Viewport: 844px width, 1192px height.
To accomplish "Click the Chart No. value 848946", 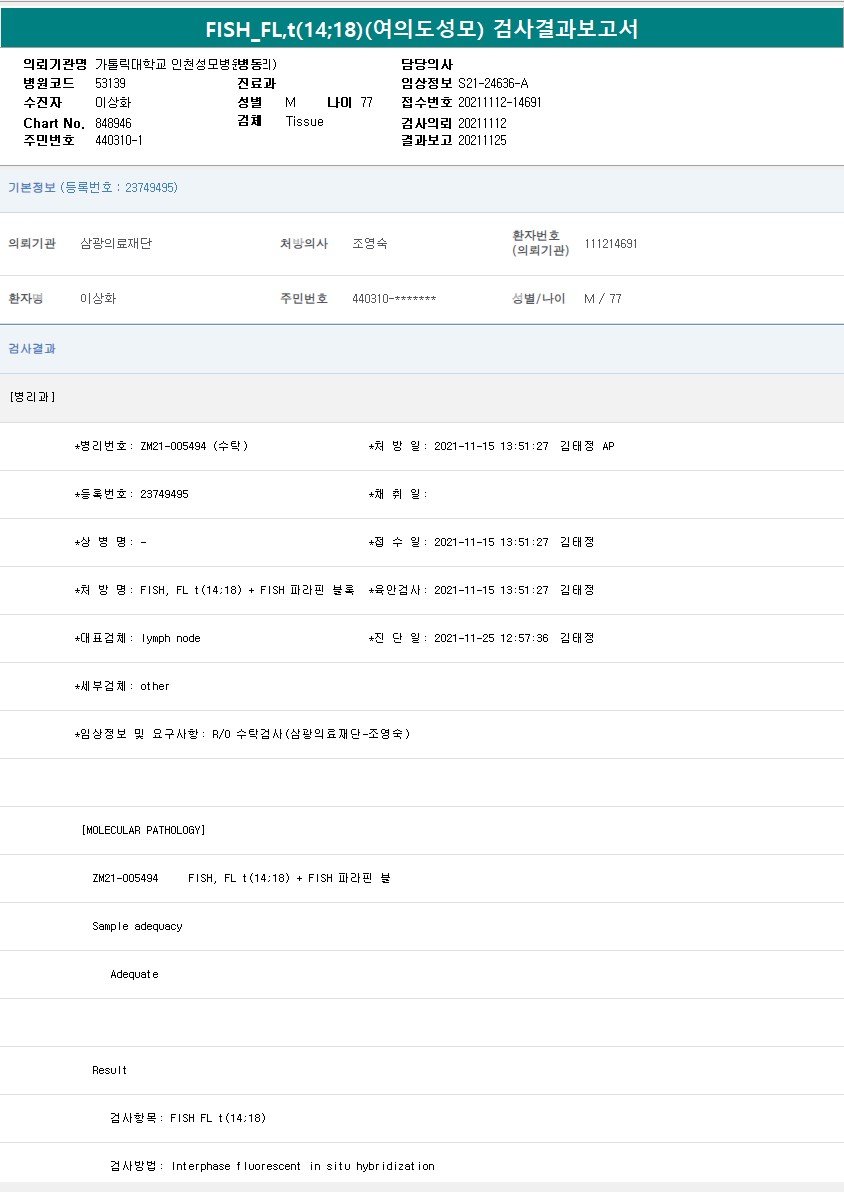I will (x=113, y=122).
